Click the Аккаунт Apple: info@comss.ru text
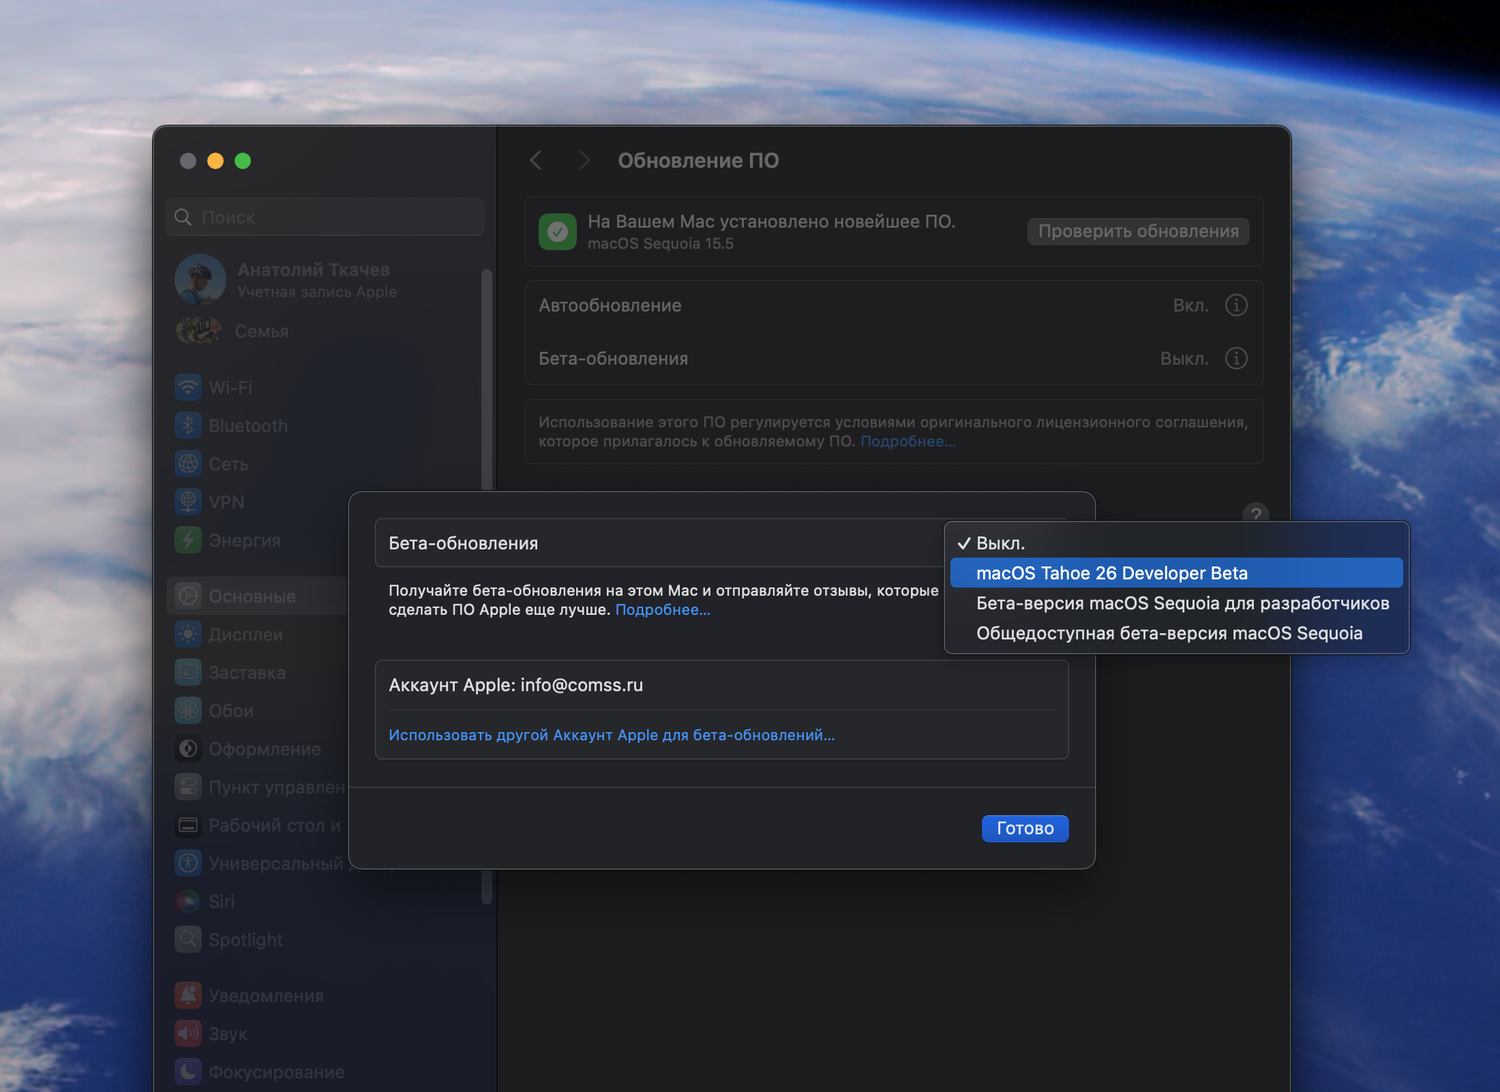1500x1092 pixels. tap(516, 685)
